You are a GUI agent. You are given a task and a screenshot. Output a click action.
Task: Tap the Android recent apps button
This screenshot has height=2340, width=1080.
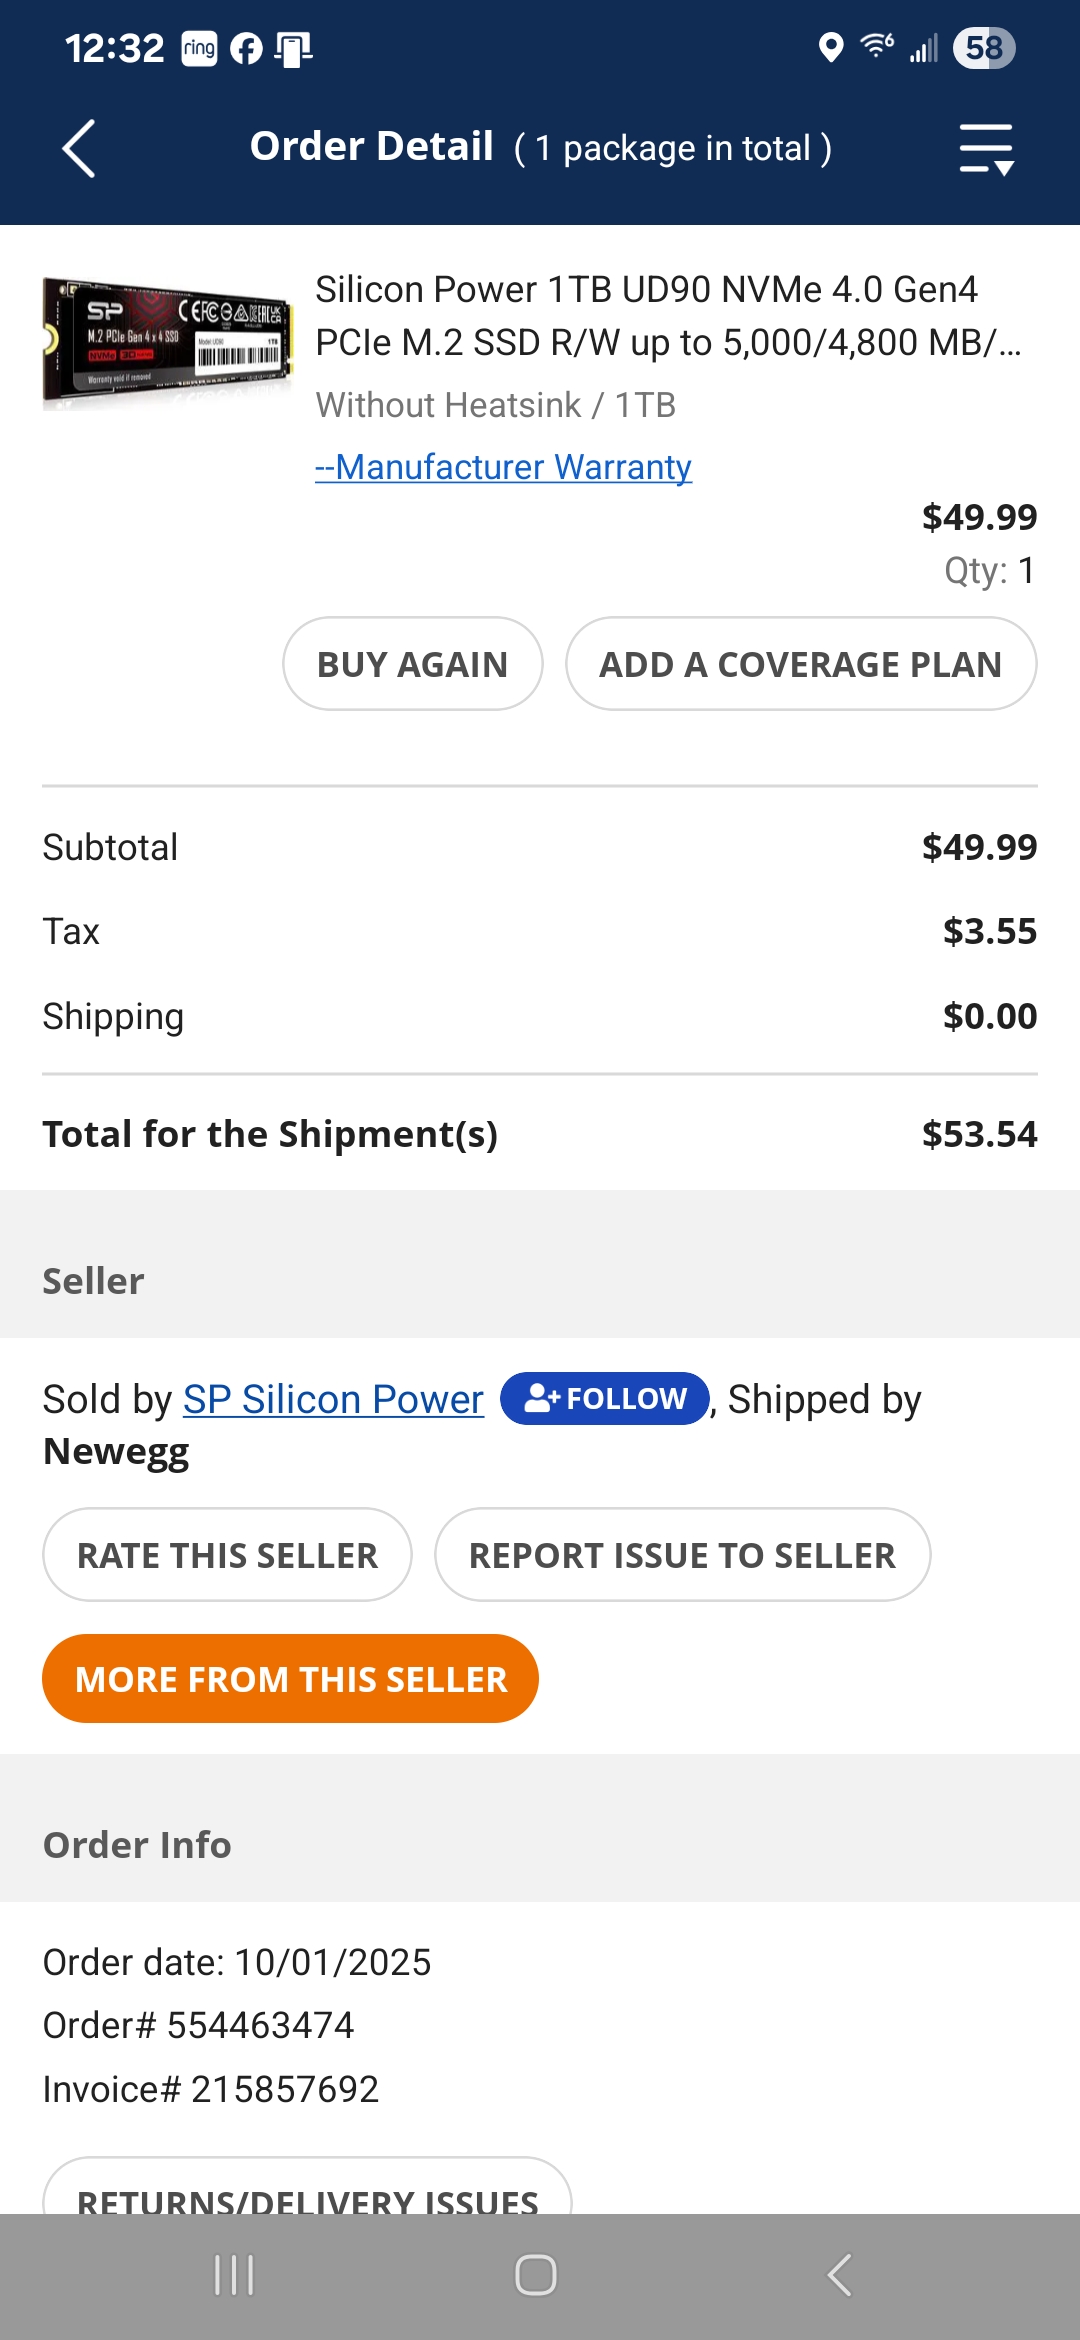pos(234,2275)
